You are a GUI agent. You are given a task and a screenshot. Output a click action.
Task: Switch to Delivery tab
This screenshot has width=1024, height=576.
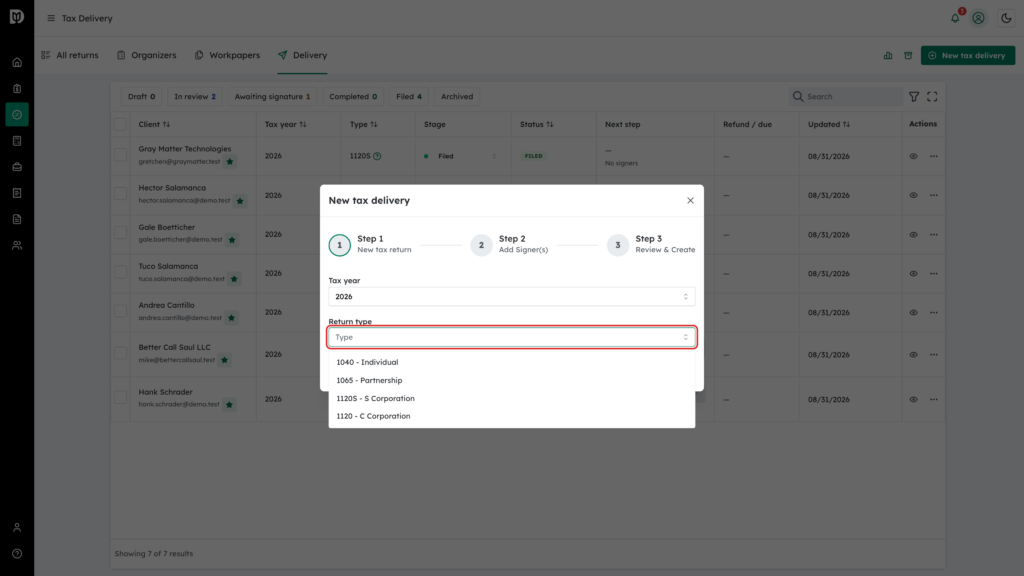click(x=302, y=56)
